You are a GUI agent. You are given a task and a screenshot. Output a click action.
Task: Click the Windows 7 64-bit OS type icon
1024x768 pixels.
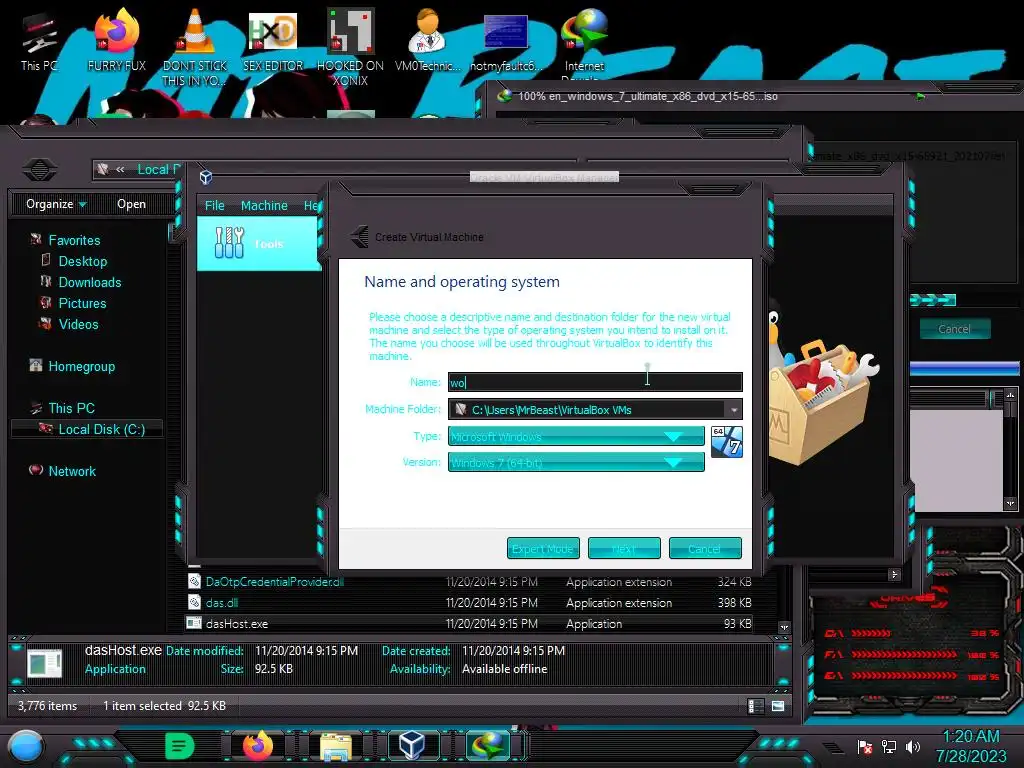point(726,442)
